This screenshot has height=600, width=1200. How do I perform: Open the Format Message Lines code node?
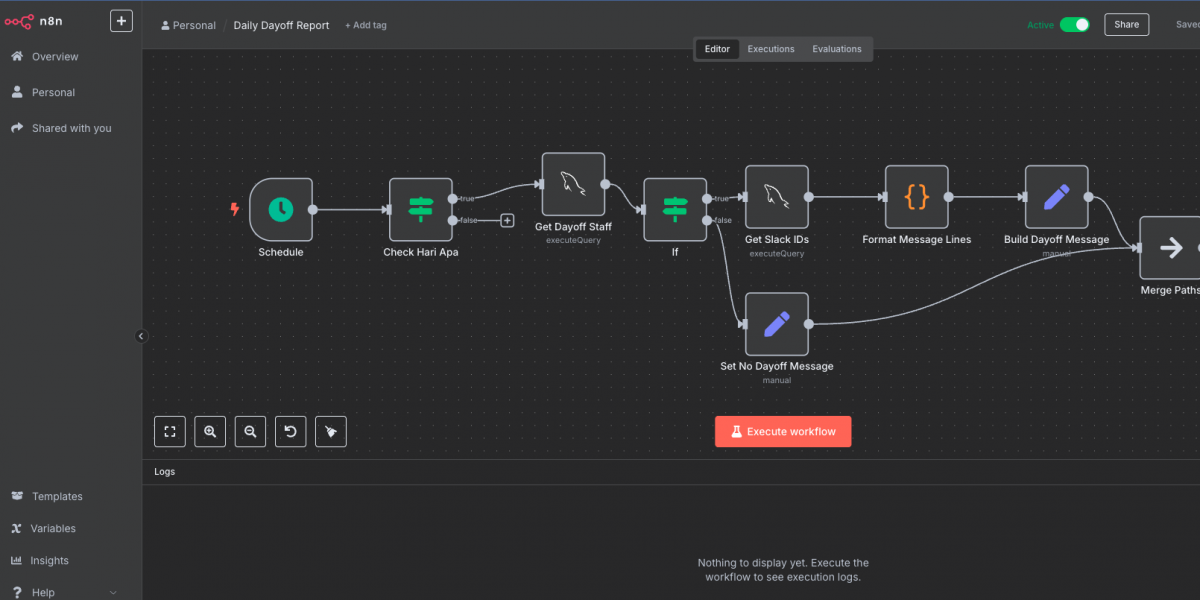click(916, 197)
